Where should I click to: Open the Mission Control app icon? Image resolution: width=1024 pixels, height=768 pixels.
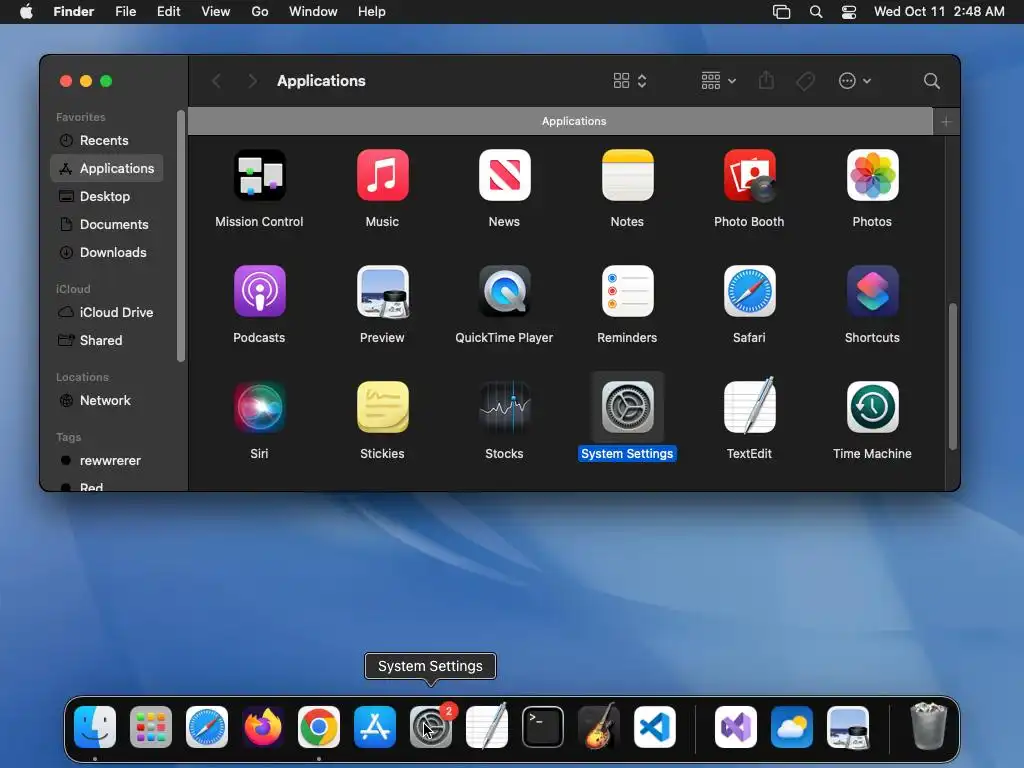point(259,175)
